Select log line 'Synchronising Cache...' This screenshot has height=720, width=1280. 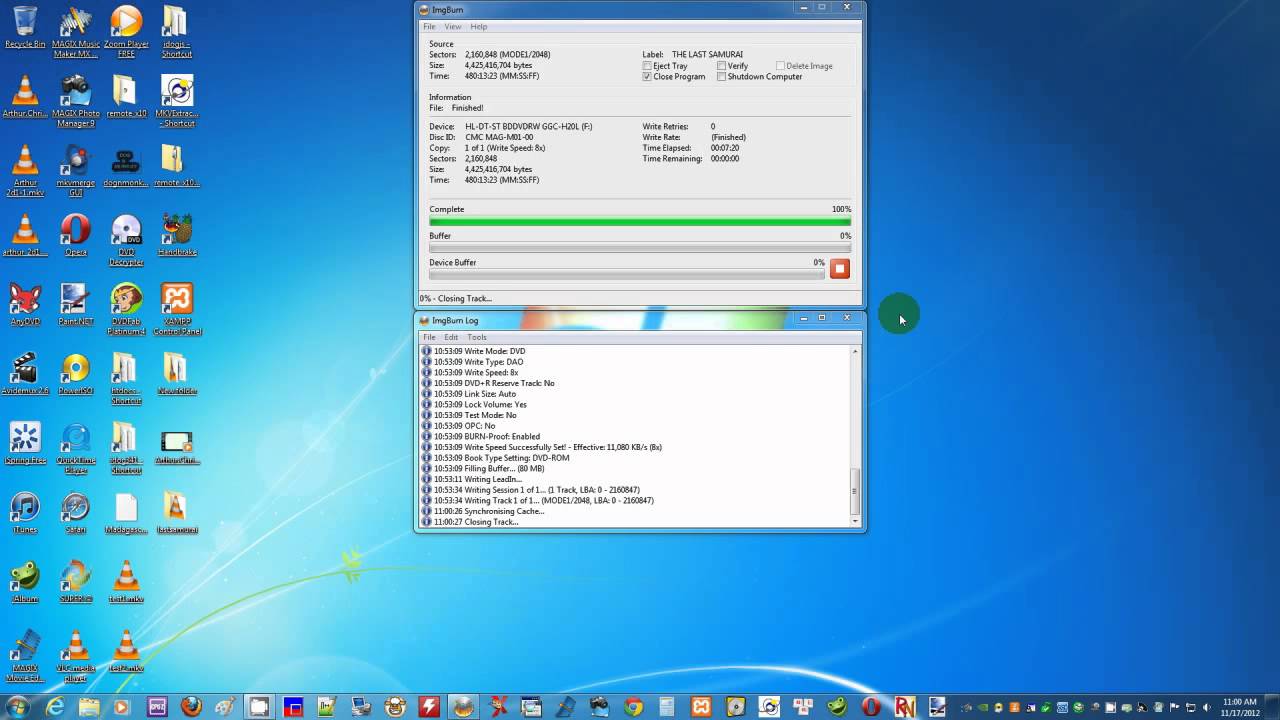489,511
